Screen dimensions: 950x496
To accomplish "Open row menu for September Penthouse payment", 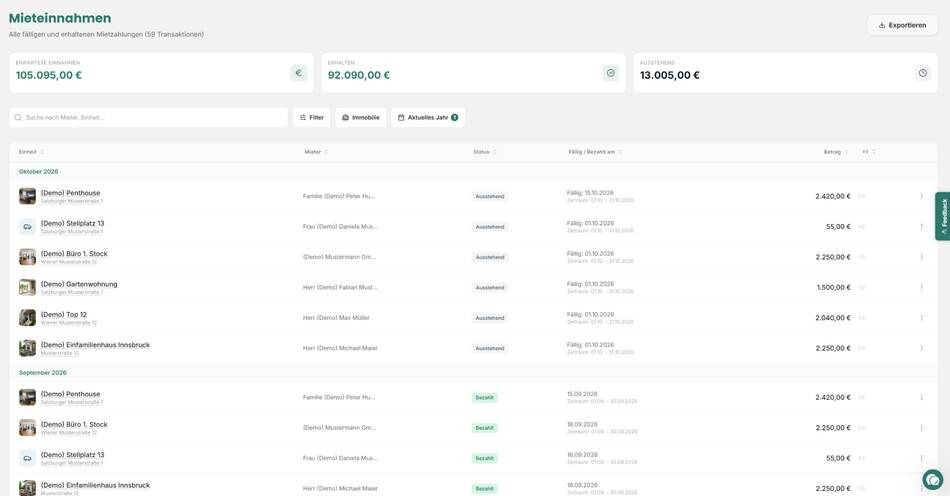I will [x=922, y=397].
